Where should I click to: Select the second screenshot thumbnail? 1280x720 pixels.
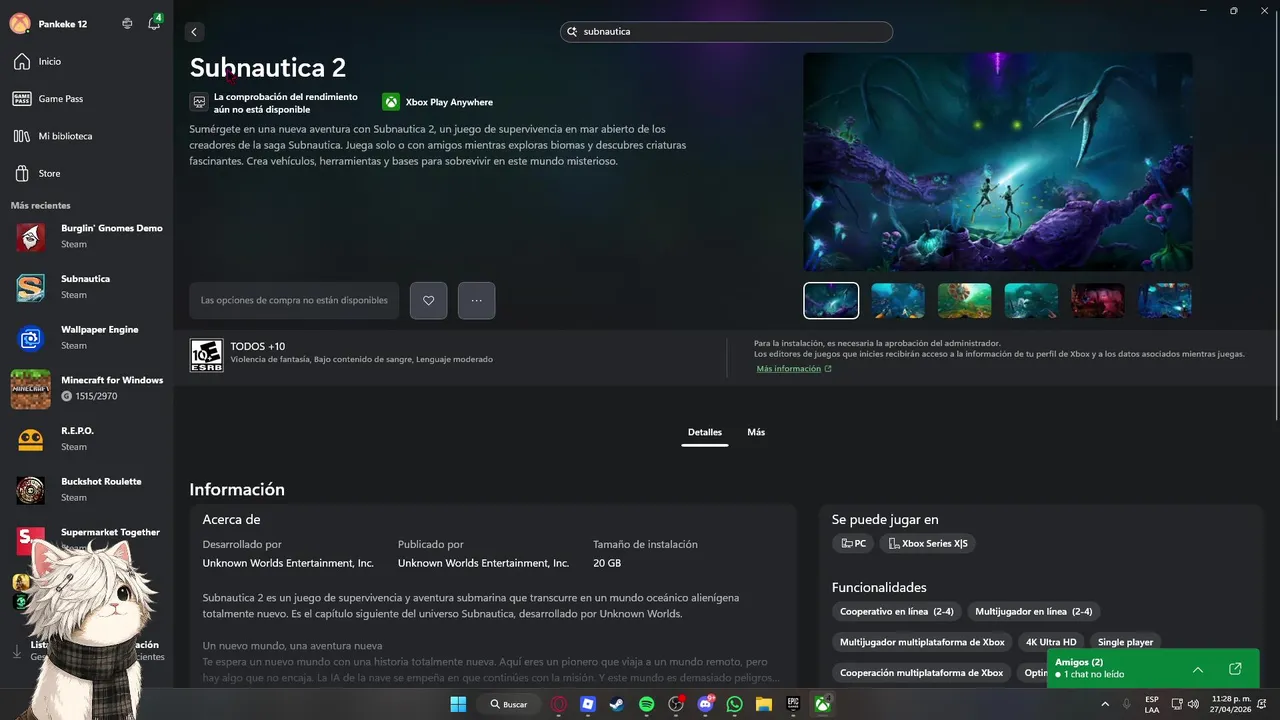(x=897, y=300)
